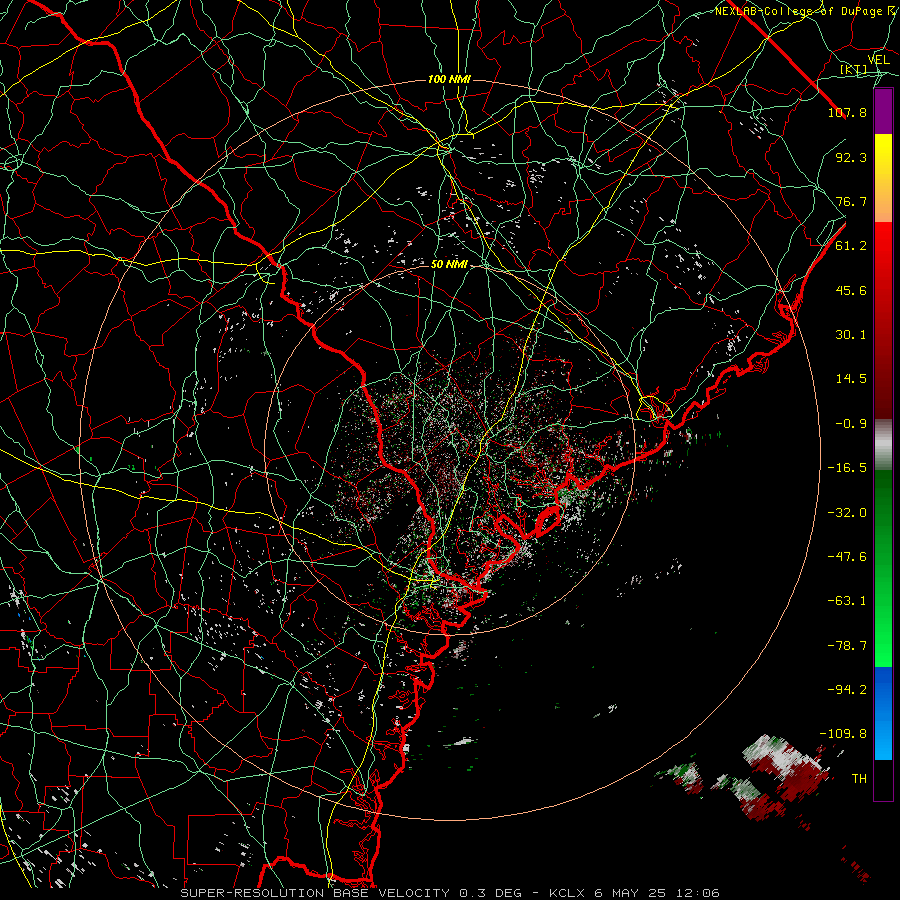Click the -109.8 legend value
Viewport: 900px width, 900px height.
click(843, 734)
